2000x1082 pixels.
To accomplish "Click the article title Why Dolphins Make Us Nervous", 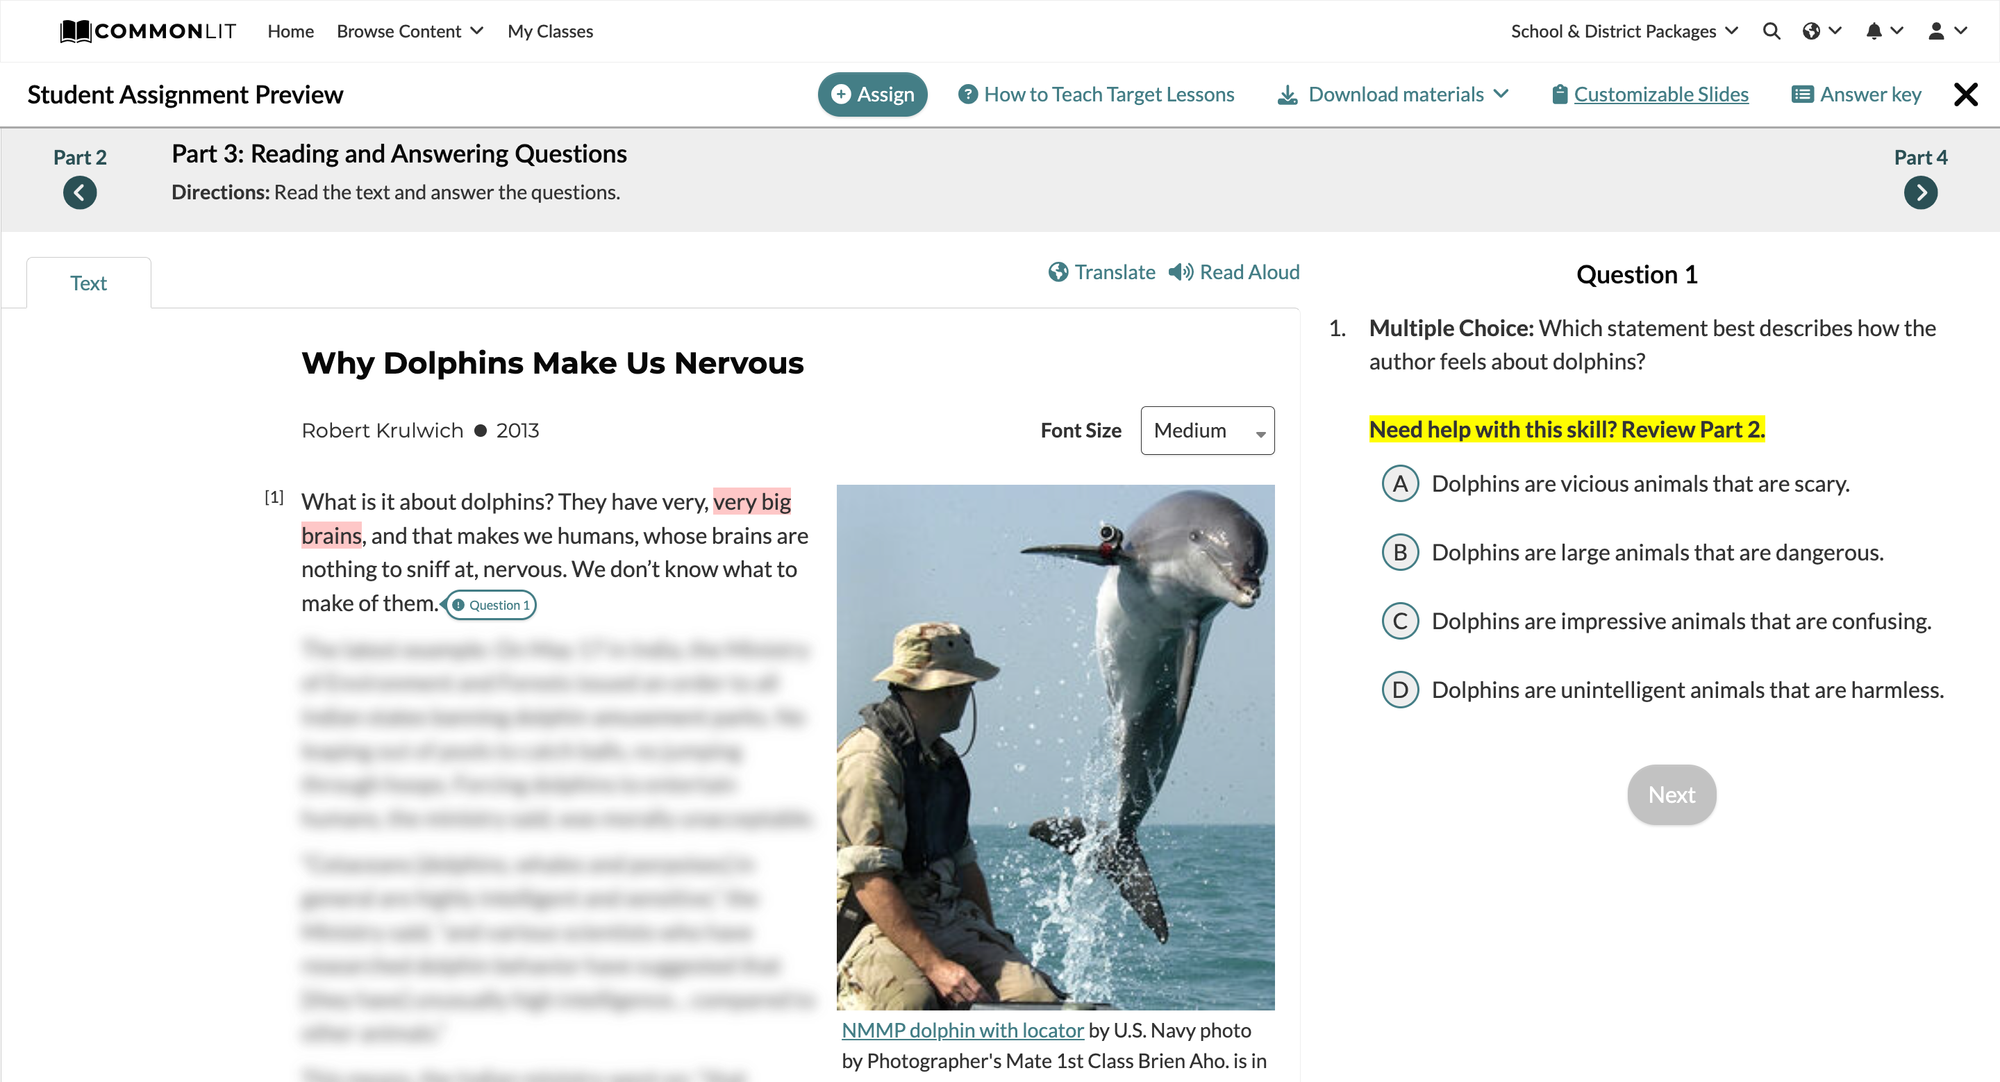I will point(553,363).
